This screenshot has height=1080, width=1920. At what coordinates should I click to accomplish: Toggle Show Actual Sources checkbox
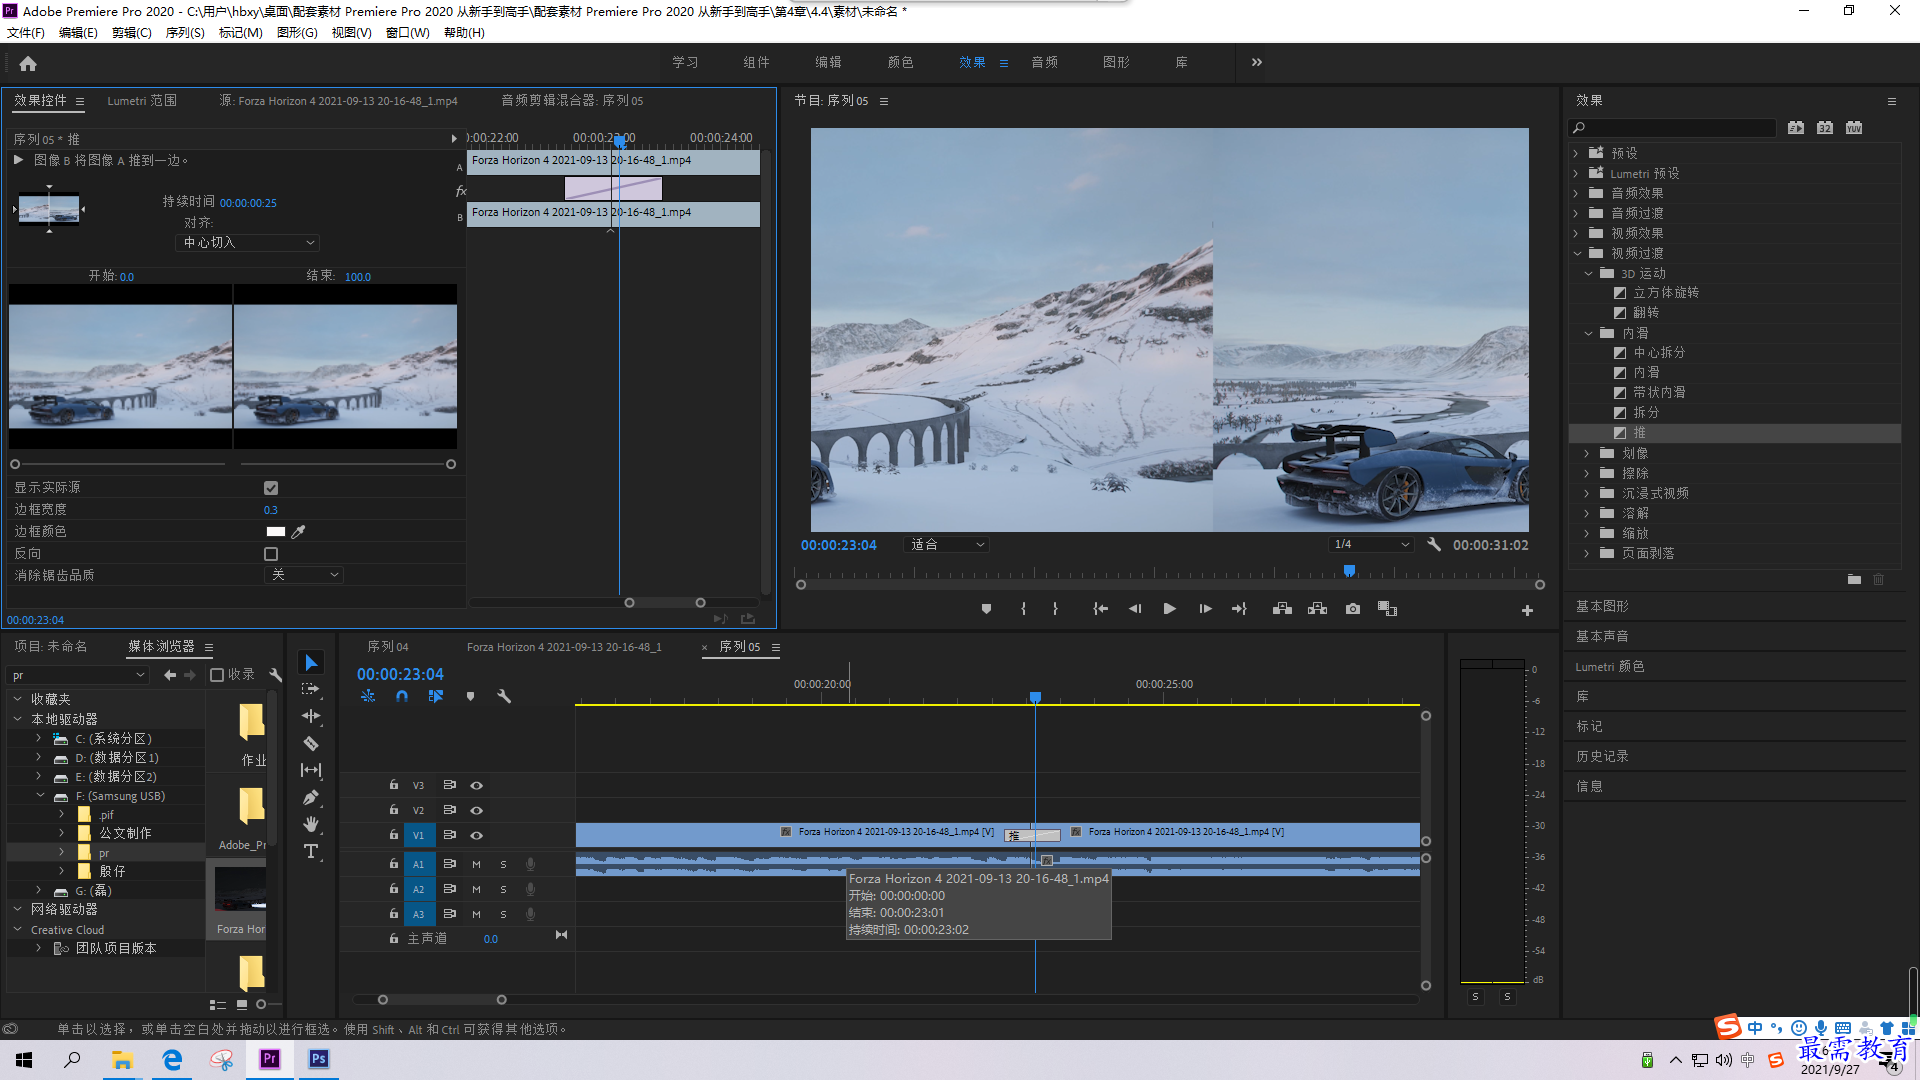(x=271, y=488)
